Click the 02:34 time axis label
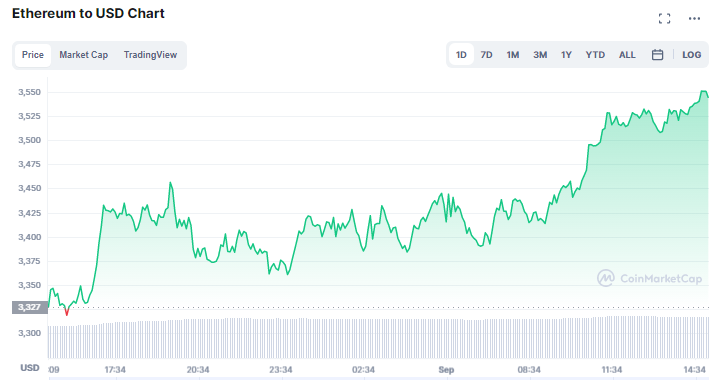 click(364, 369)
